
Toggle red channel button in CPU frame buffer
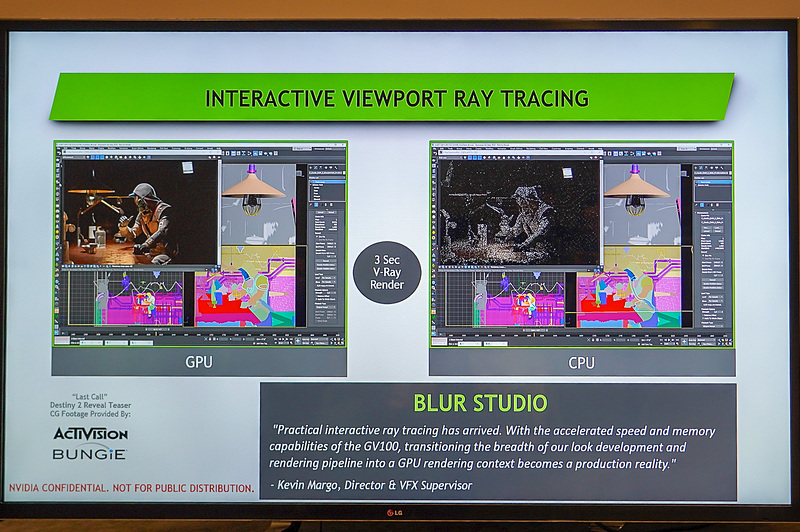pos(470,157)
